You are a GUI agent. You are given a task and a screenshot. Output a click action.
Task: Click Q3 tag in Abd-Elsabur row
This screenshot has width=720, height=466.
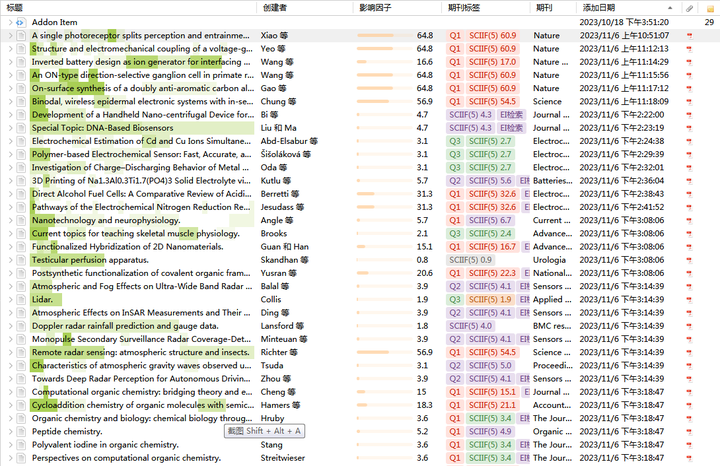455,141
